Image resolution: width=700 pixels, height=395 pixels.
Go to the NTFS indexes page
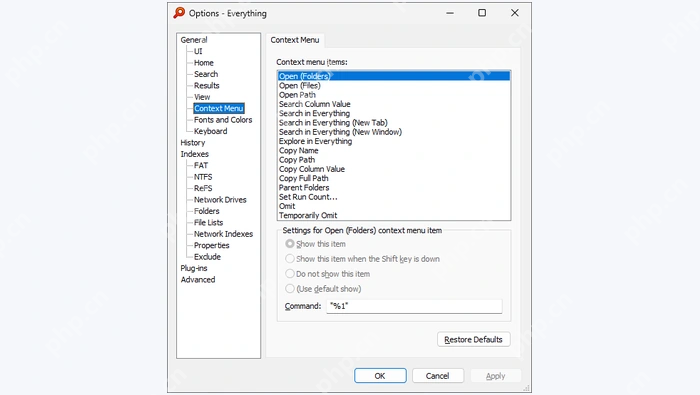pos(203,177)
